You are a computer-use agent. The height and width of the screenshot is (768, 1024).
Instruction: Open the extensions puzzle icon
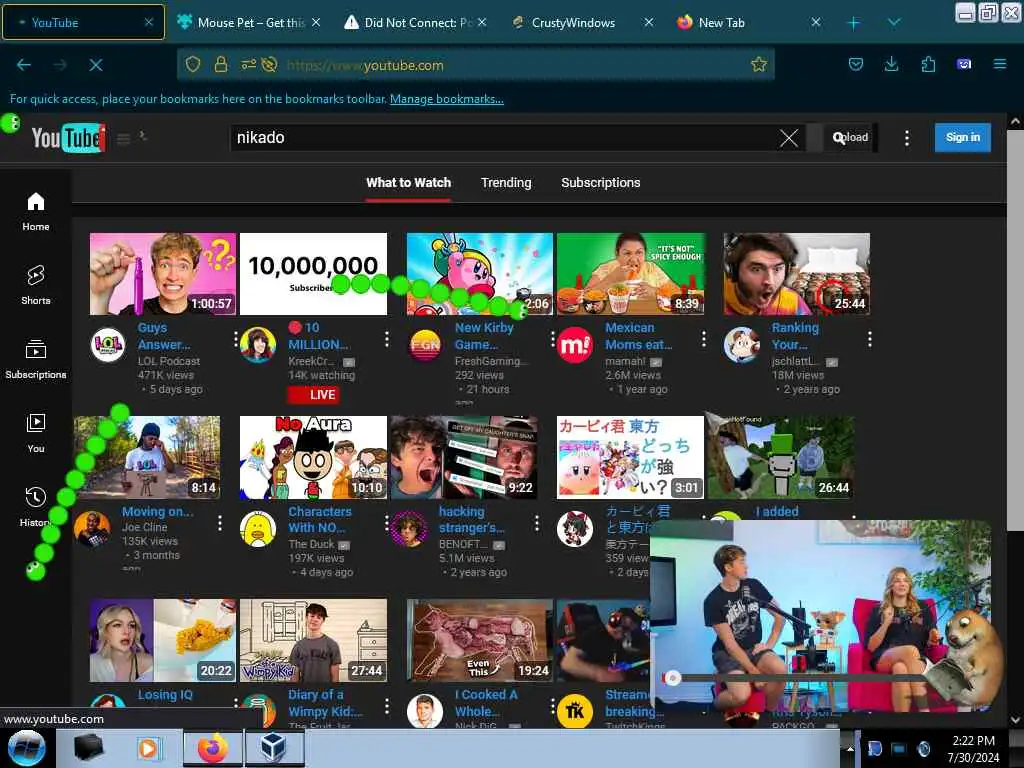click(x=928, y=65)
